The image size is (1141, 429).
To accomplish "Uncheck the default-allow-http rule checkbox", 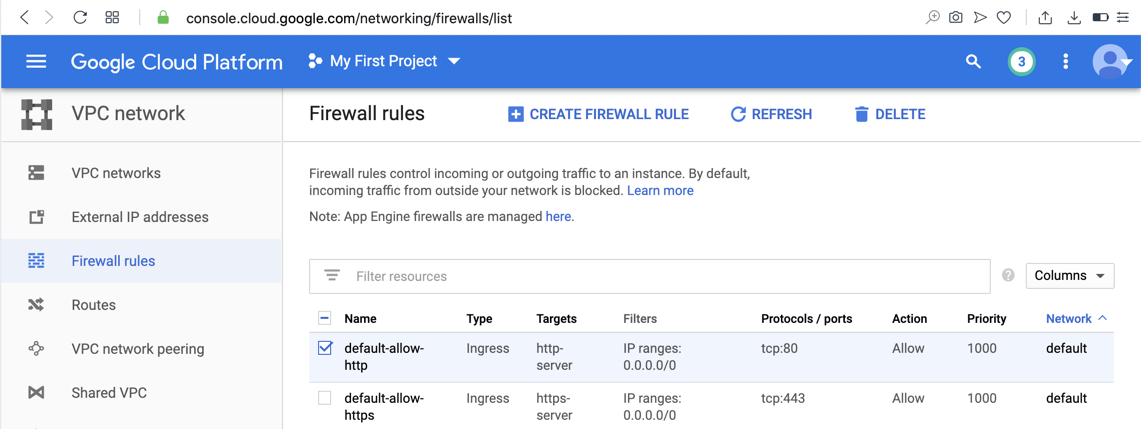I will pyautogui.click(x=325, y=348).
